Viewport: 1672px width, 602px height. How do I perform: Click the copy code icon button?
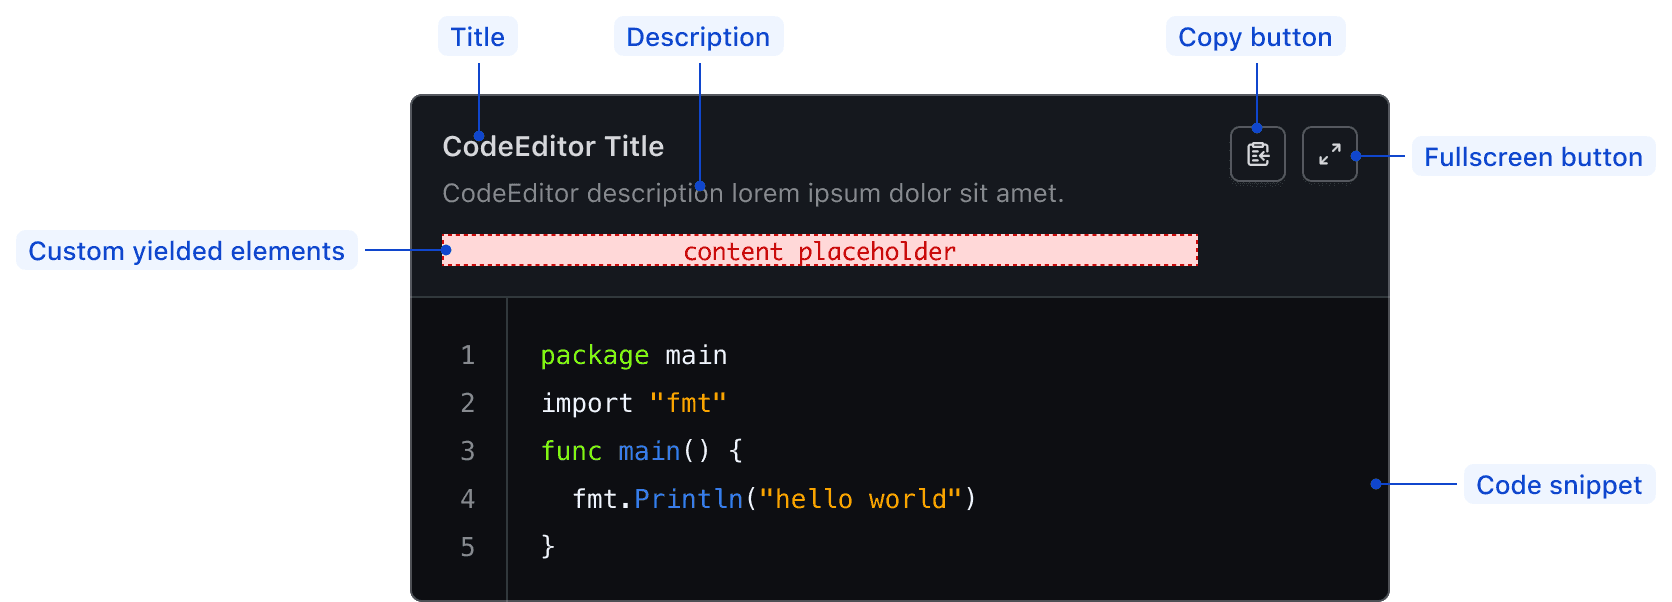click(1257, 154)
